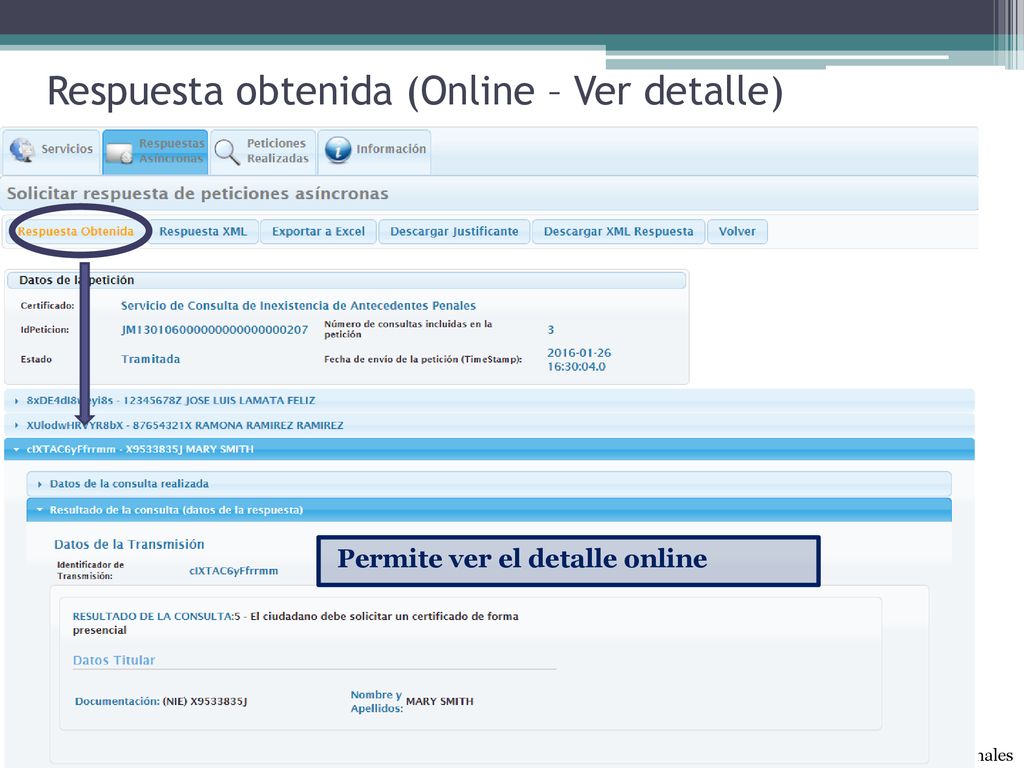
Task: Open the Servicios menu label
Action: point(67,149)
